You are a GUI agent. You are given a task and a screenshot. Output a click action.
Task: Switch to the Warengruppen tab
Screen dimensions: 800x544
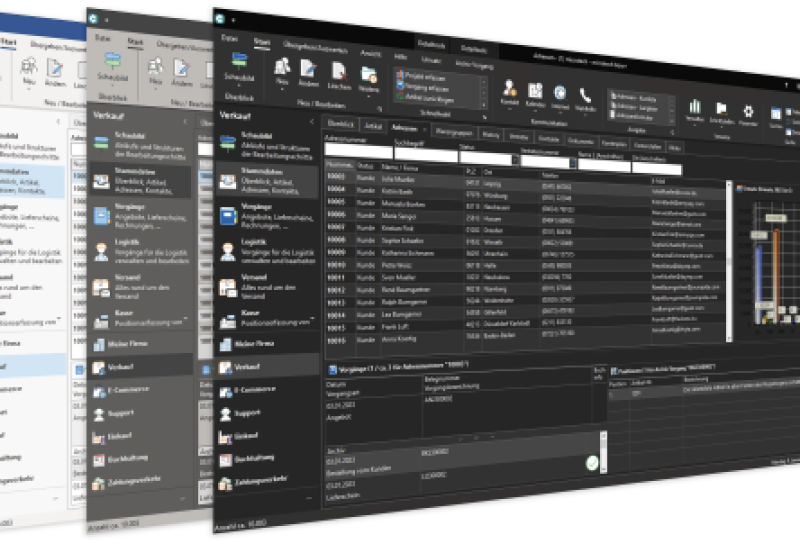point(453,131)
